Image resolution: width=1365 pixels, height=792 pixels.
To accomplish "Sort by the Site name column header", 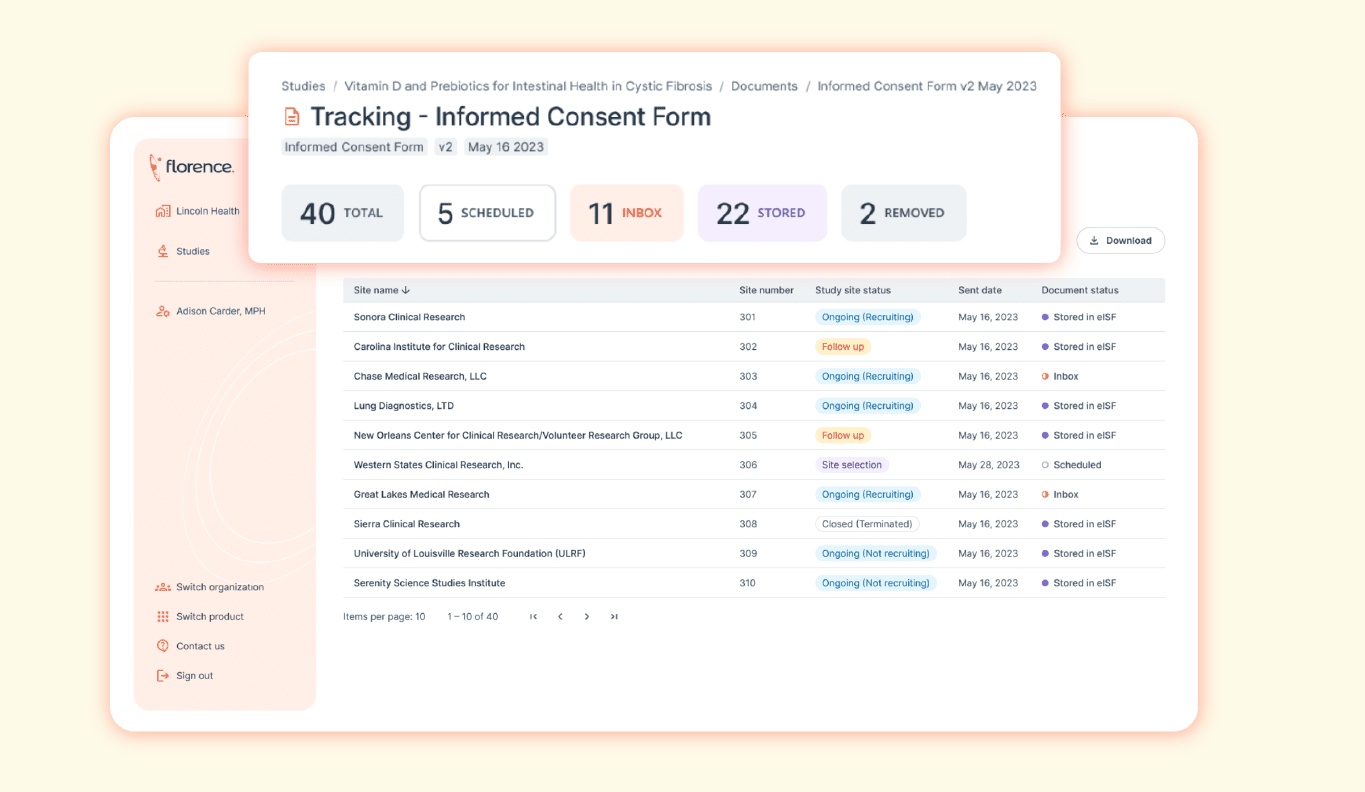I will tap(382, 290).
